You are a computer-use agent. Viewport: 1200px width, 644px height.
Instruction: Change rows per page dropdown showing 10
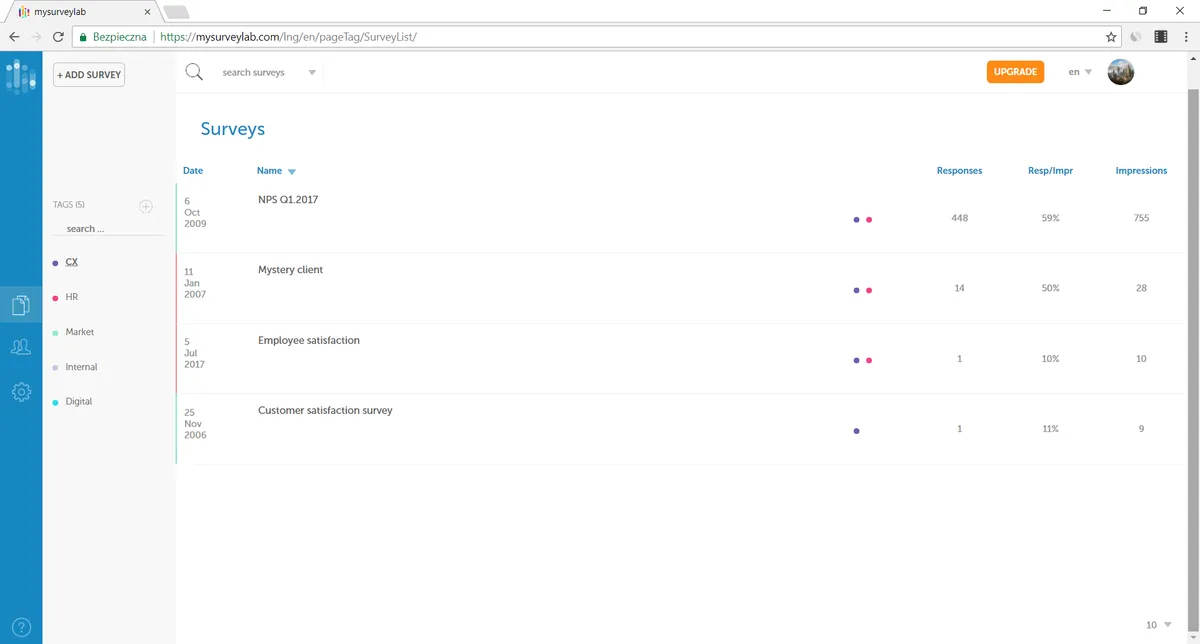(x=1159, y=625)
